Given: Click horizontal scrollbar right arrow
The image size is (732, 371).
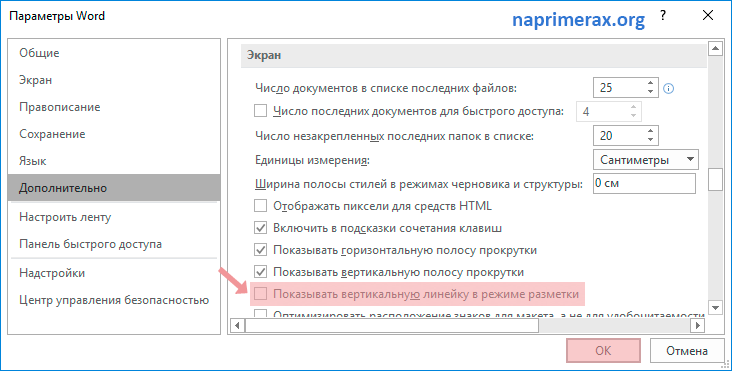Looking at the screenshot, I should coord(698,325).
